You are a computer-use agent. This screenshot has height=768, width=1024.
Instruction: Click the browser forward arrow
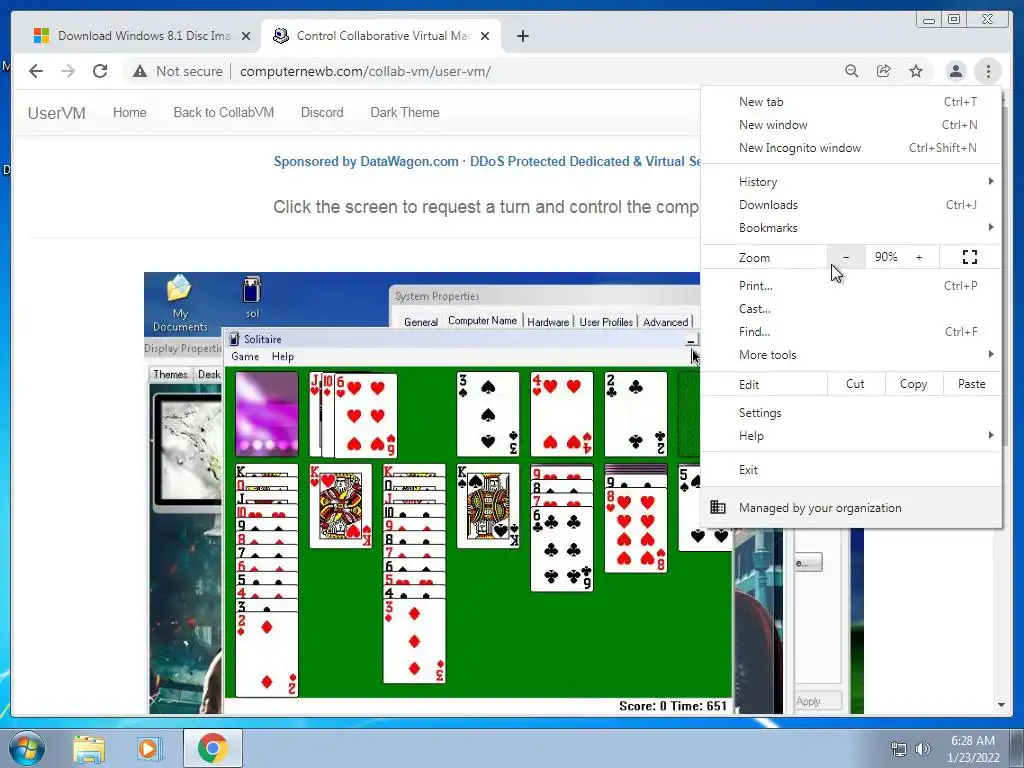pos(68,71)
